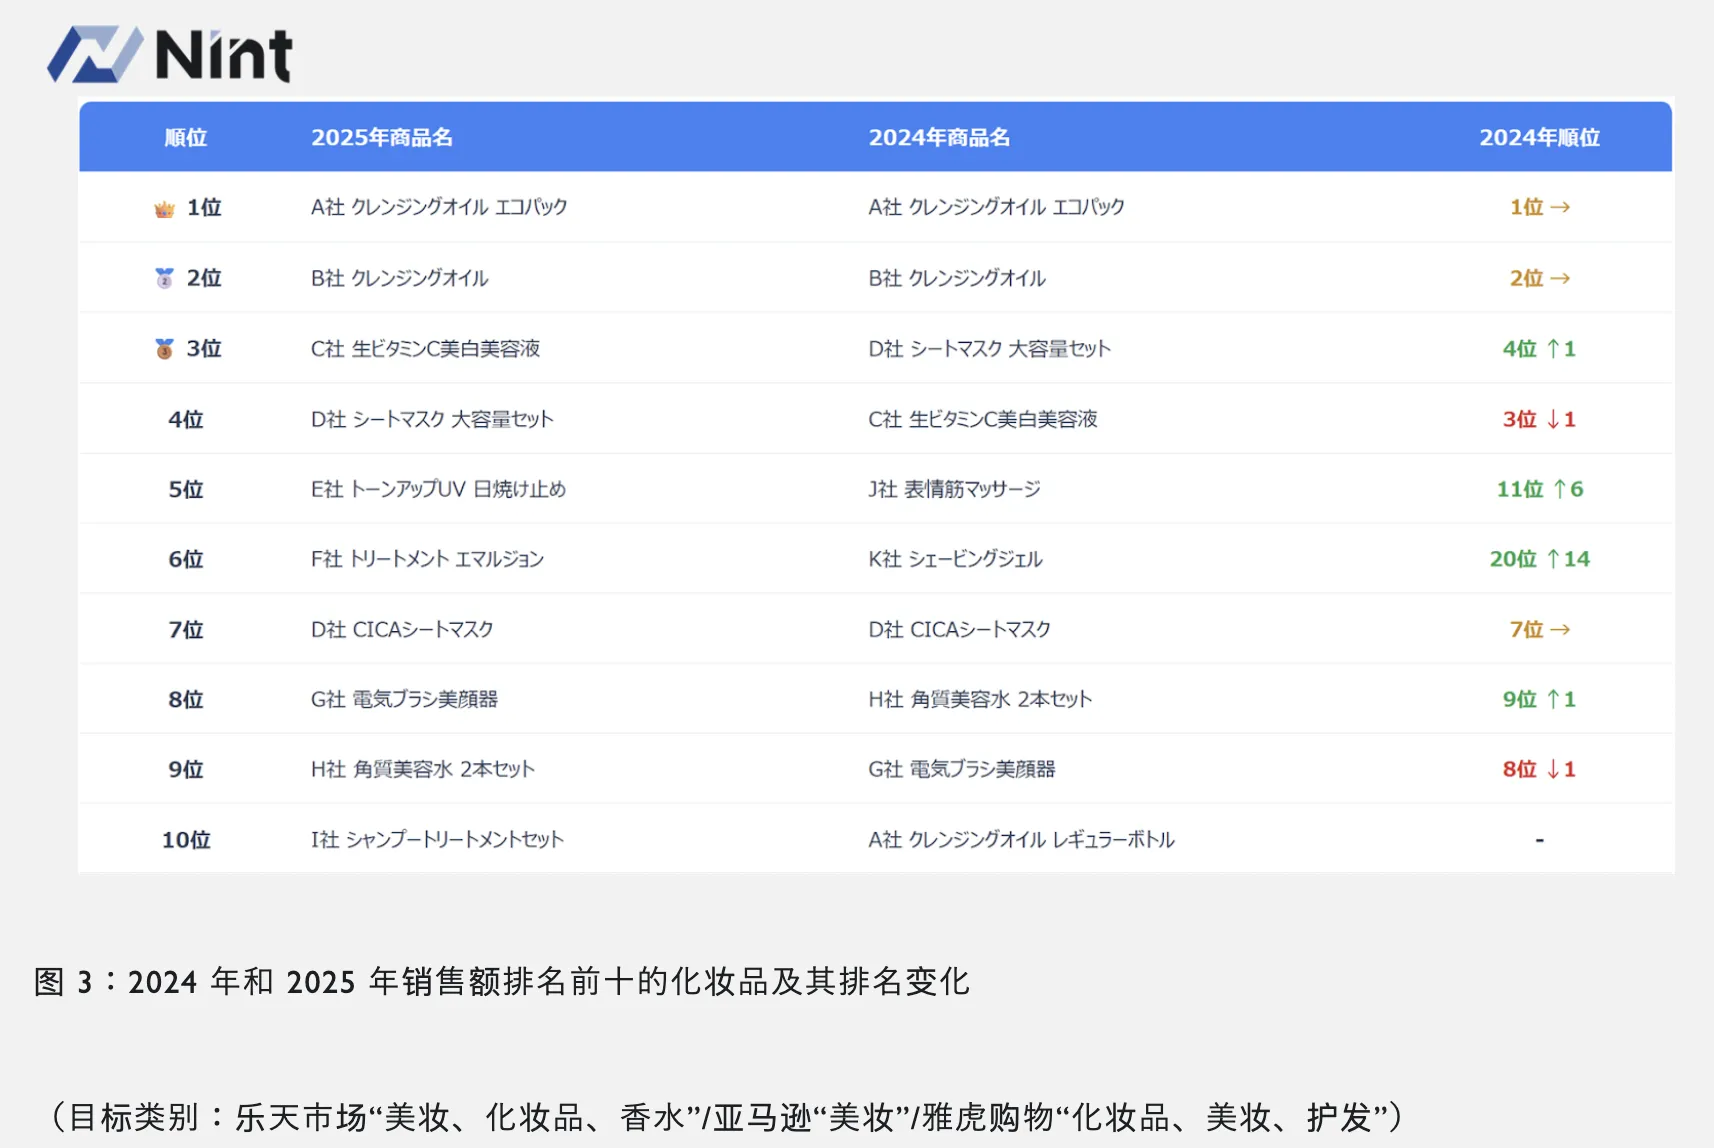The width and height of the screenshot is (1714, 1148).
Task: Select J社 表情筋マッサージ product
Action: coord(954,489)
